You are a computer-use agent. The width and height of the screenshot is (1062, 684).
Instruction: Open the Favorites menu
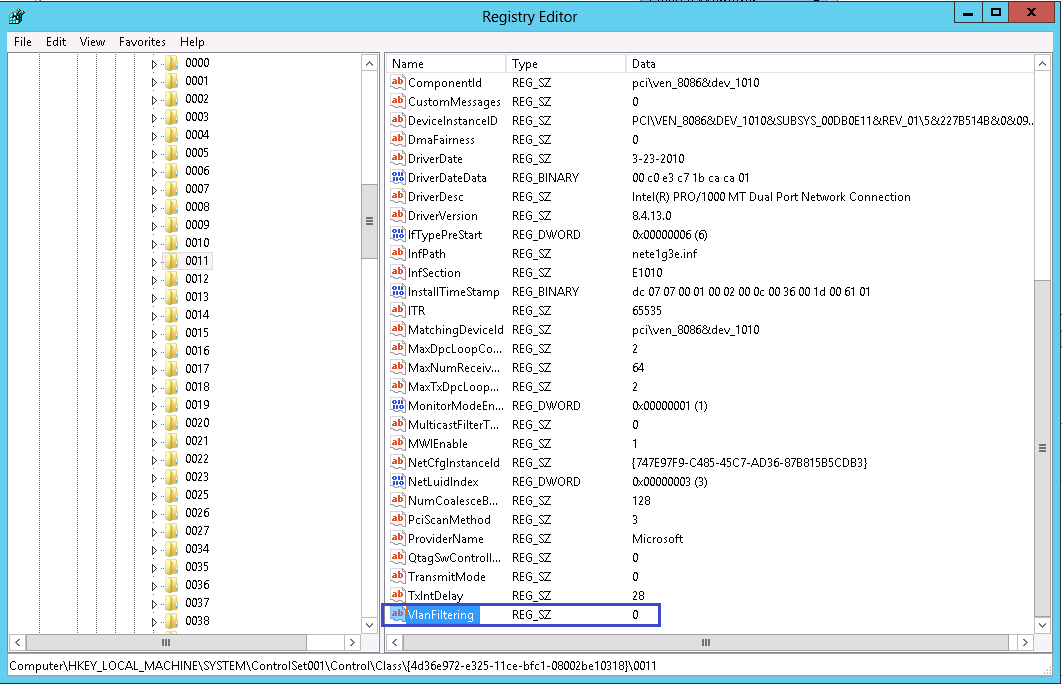click(x=142, y=42)
